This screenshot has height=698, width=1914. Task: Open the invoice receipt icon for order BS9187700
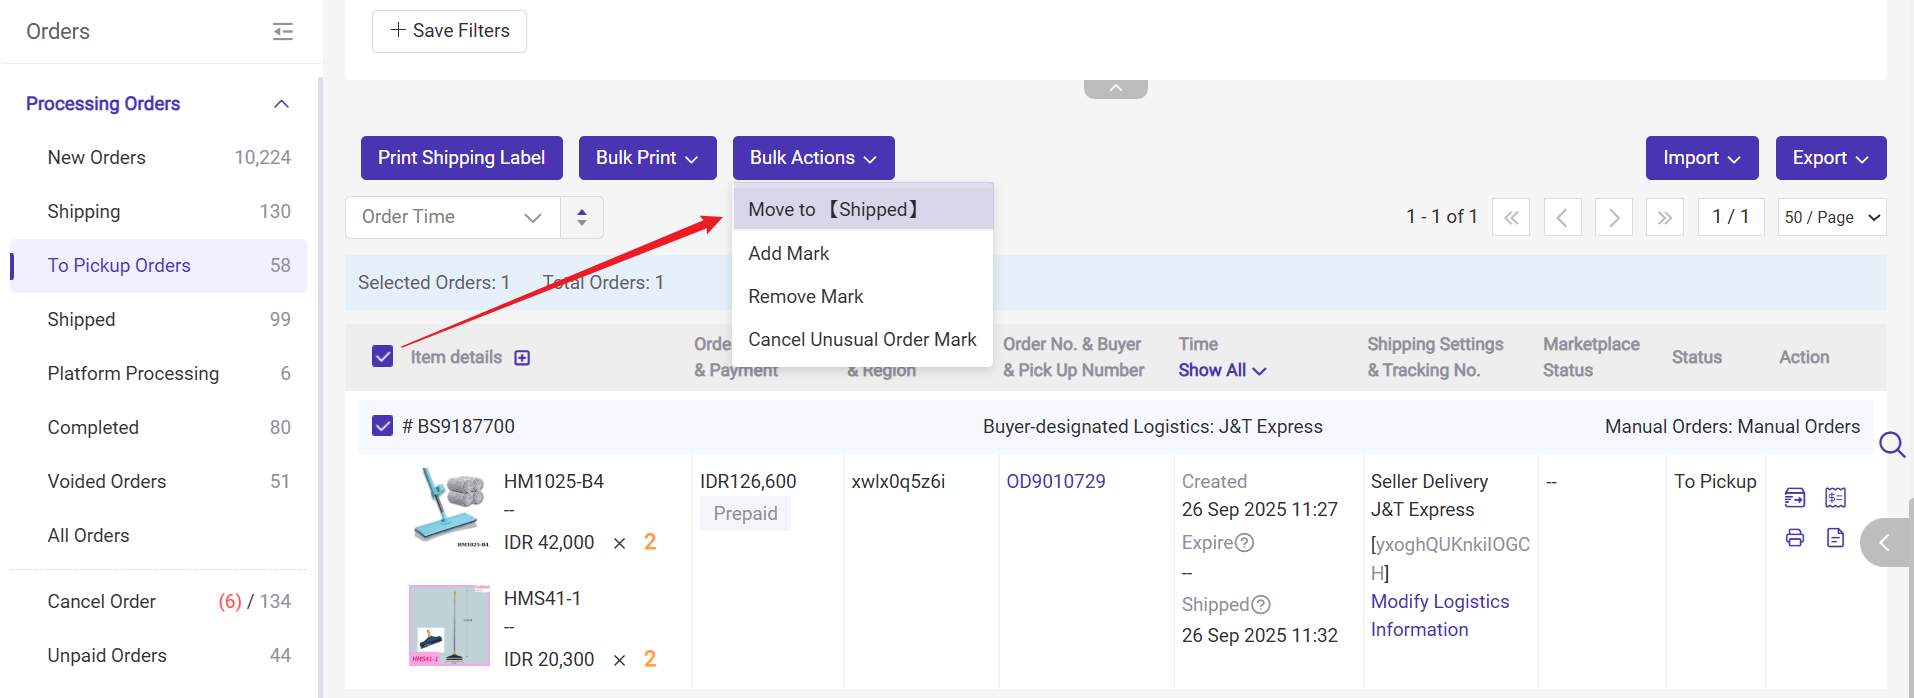pyautogui.click(x=1835, y=497)
